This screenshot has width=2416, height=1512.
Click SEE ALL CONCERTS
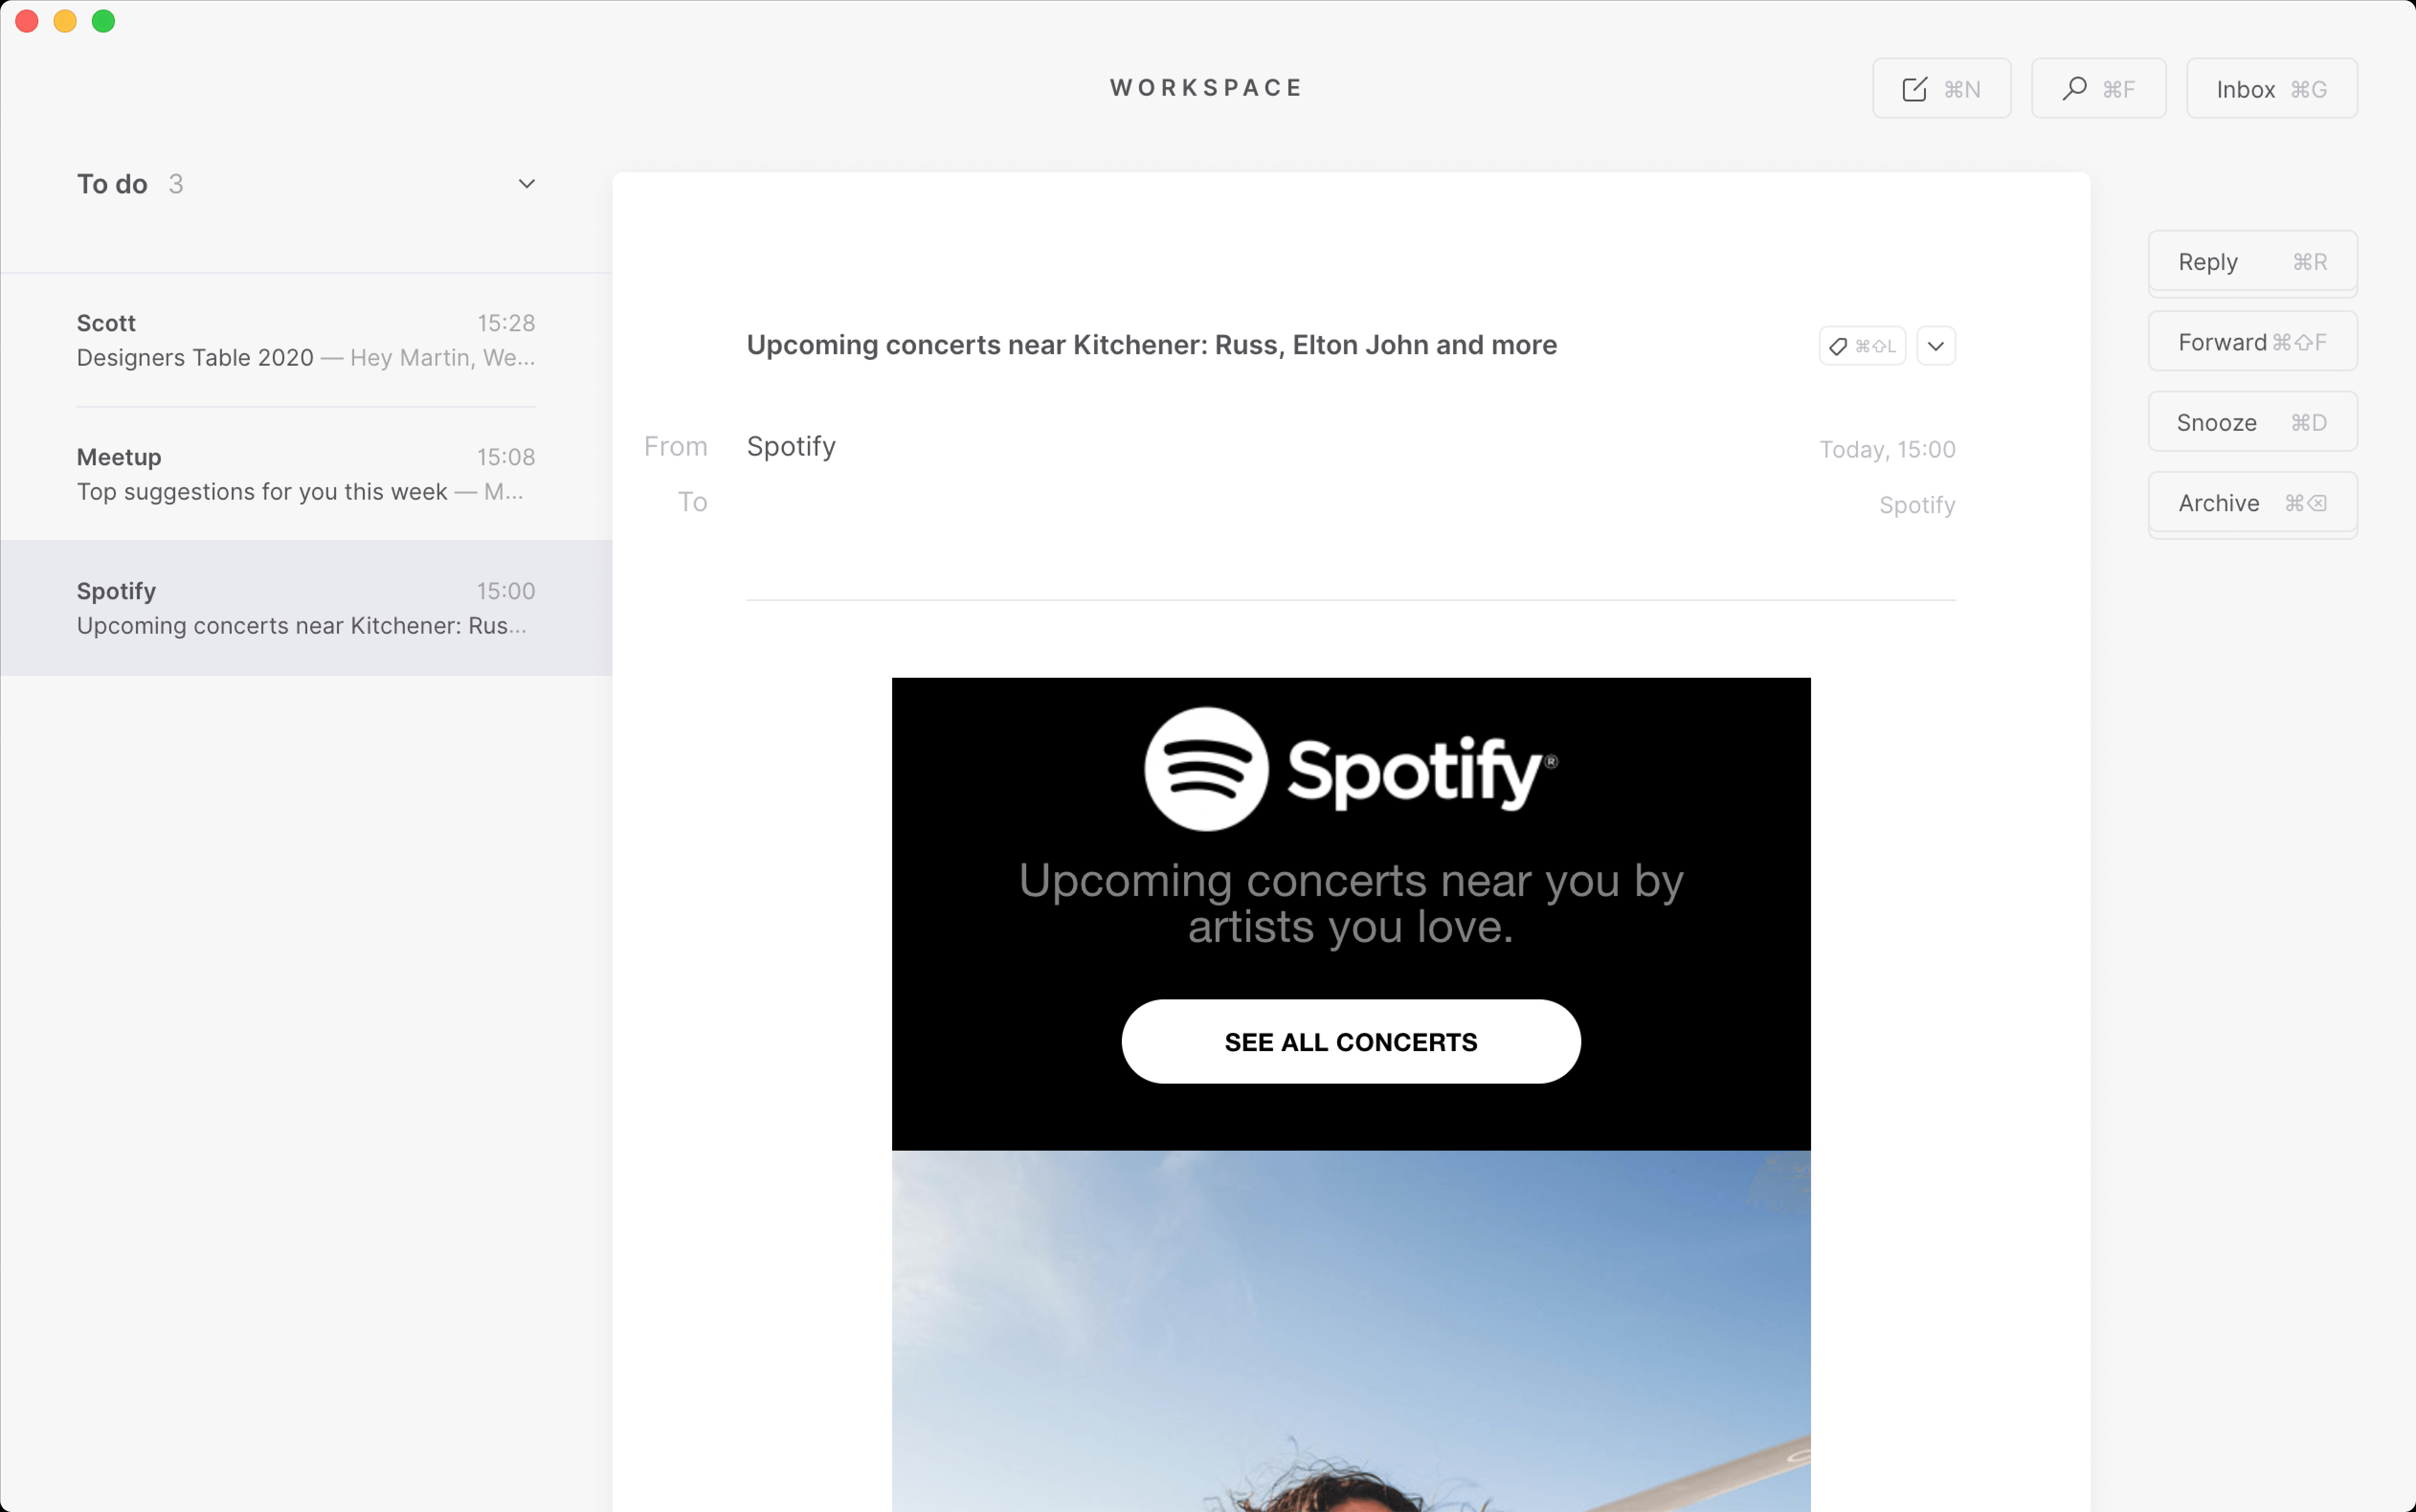1350,1041
